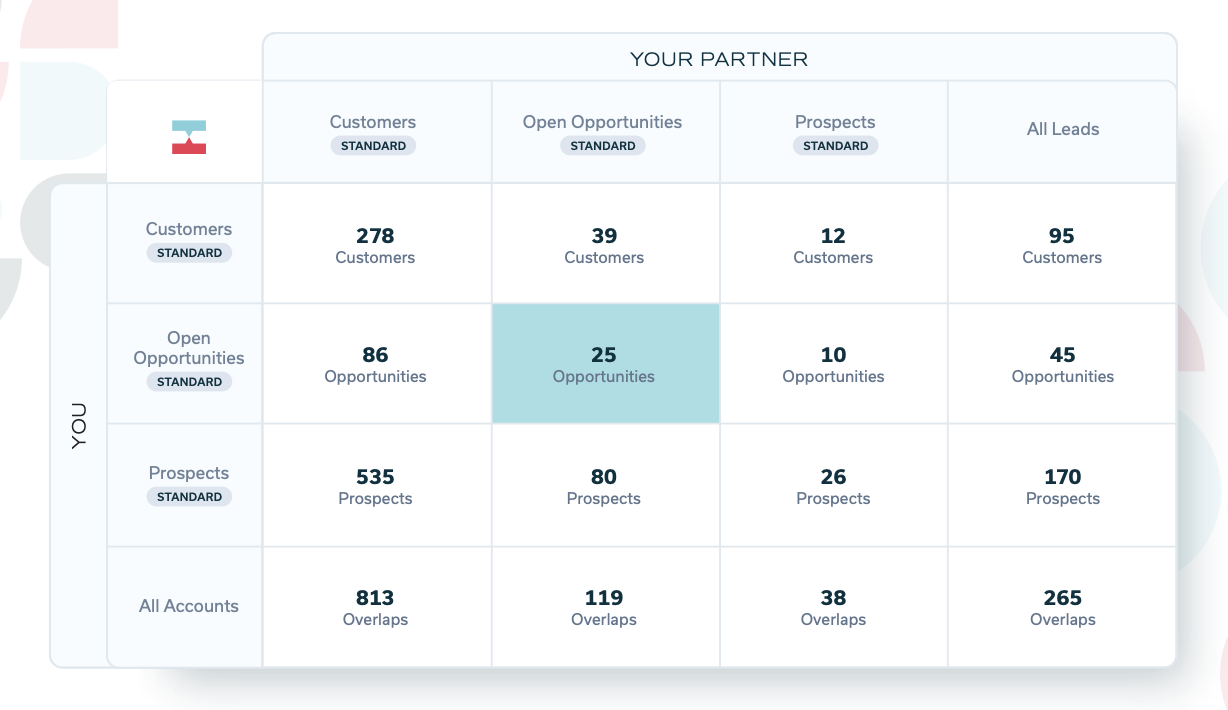This screenshot has height=710, width=1228.
Task: Click STANDARD badge under partner's Open Opportunities header
Action: point(603,146)
